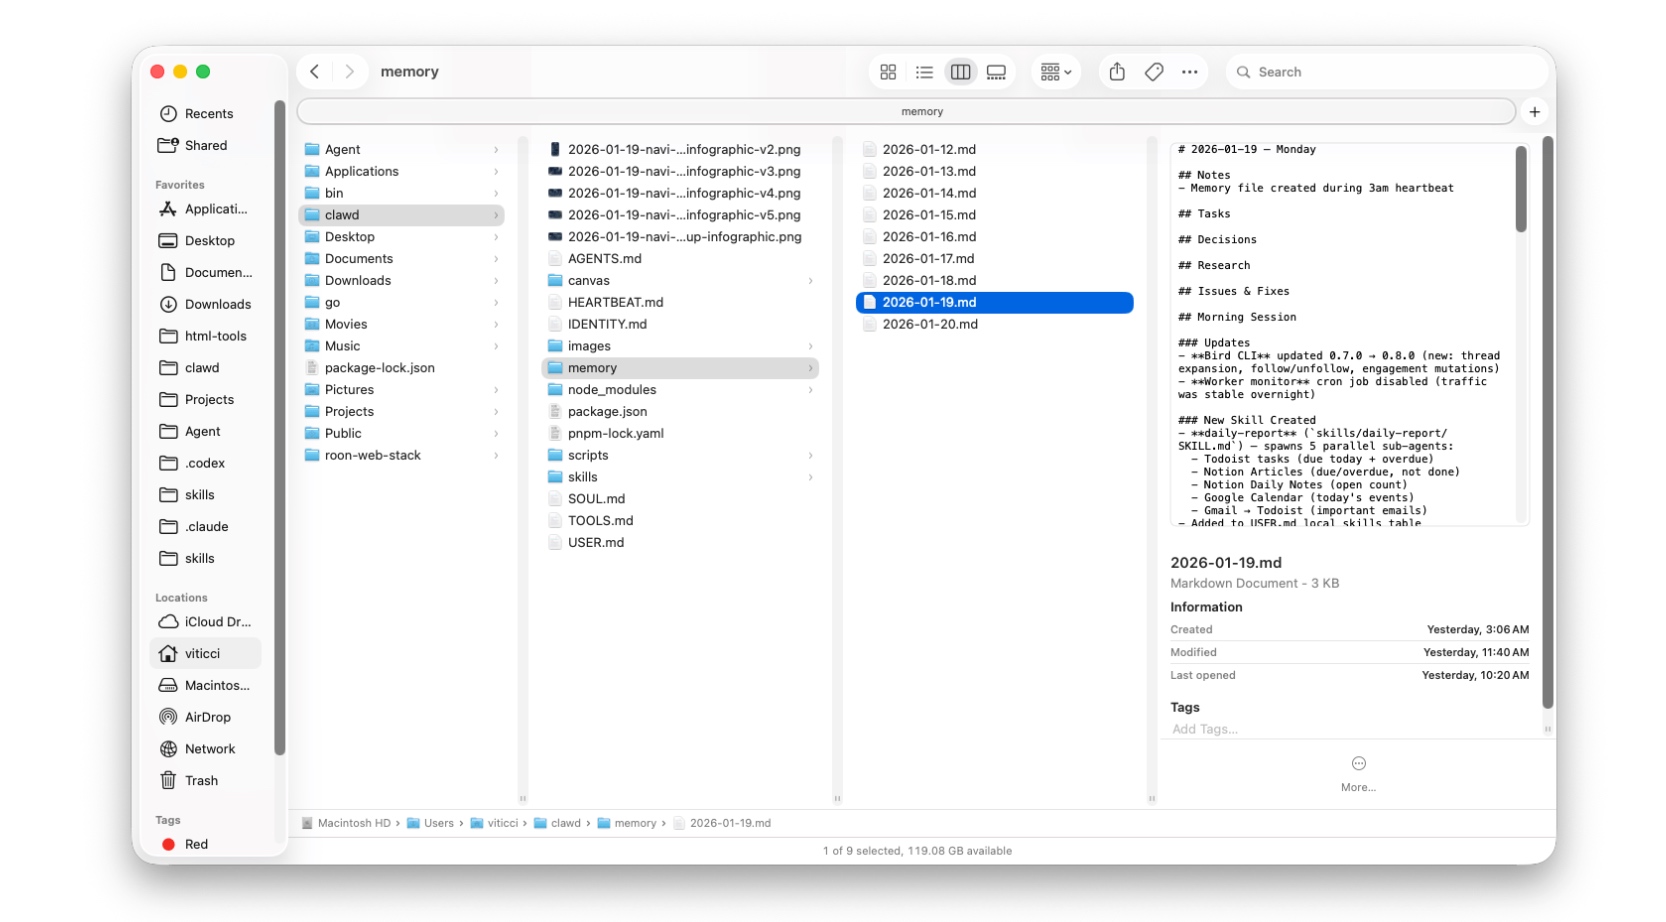This screenshot has width=1666, height=922.
Task: Go forward with the right chevron
Action: (349, 72)
